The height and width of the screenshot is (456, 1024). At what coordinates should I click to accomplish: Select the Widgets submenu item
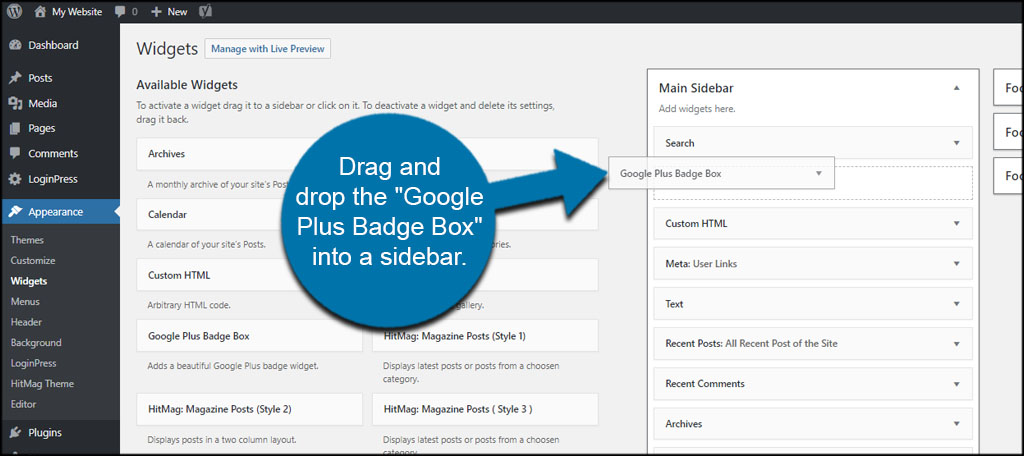pos(29,281)
